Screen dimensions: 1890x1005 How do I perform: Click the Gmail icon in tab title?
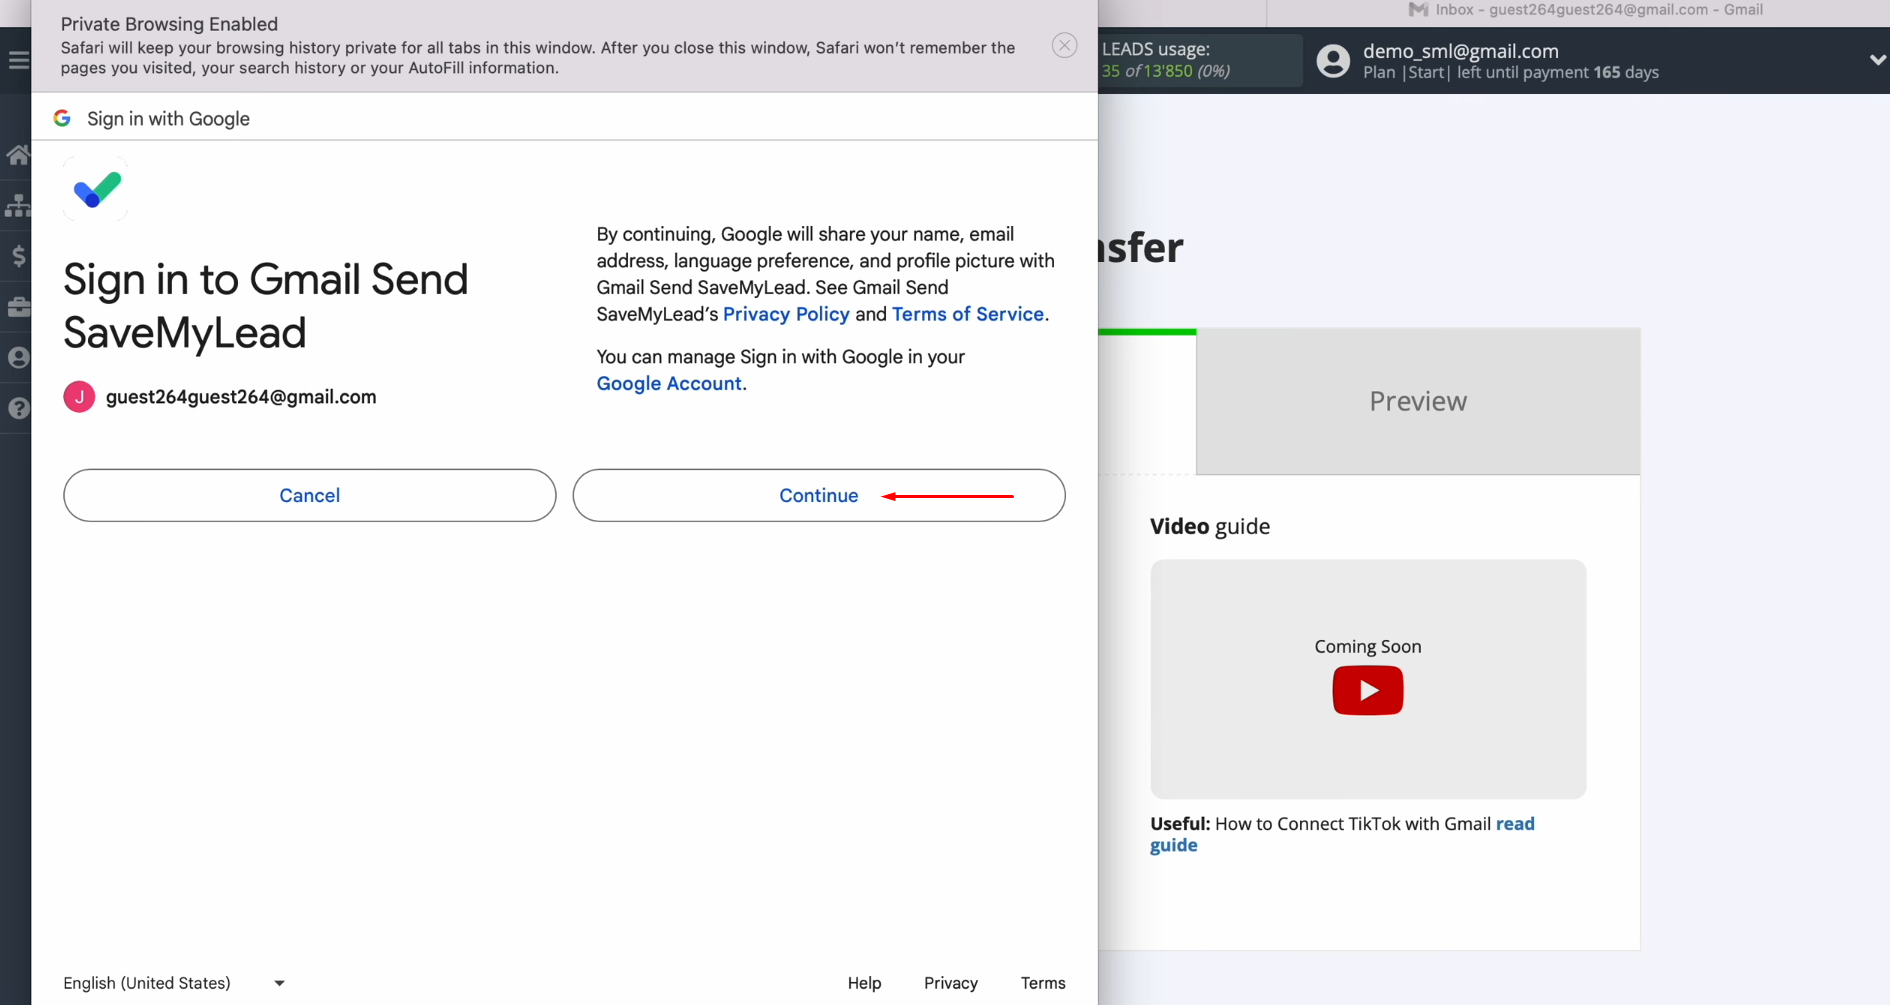[x=1418, y=10]
